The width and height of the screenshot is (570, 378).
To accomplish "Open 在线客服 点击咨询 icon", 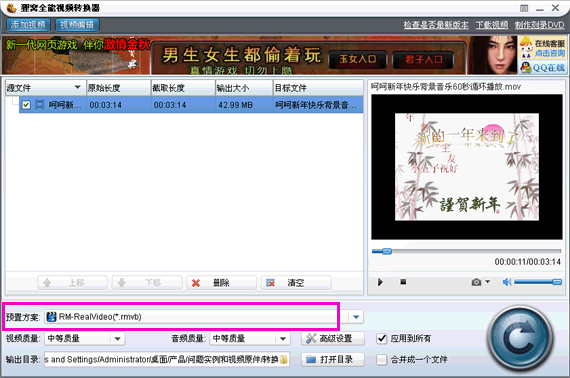I will click(x=542, y=48).
